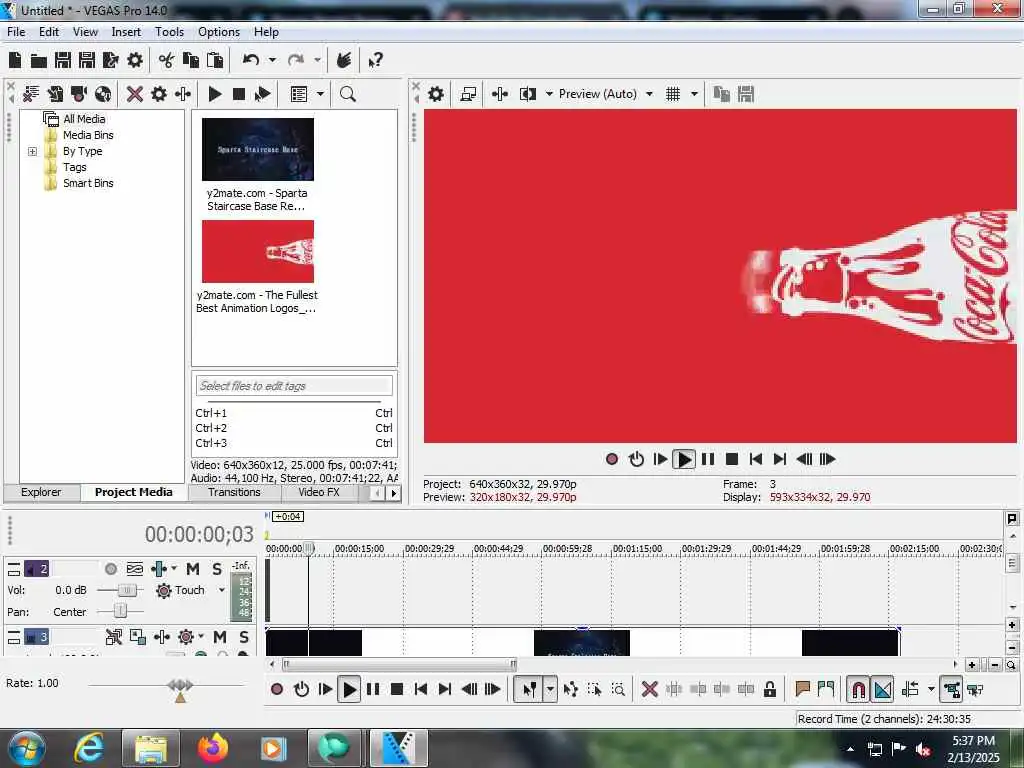Viewport: 1024px width, 768px height.
Task: Click the Import Media icon in Project Media
Action: coord(55,94)
